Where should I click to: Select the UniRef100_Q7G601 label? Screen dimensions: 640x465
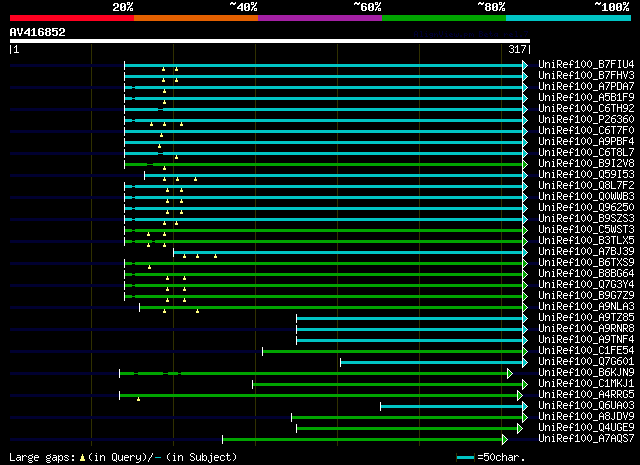(586, 362)
